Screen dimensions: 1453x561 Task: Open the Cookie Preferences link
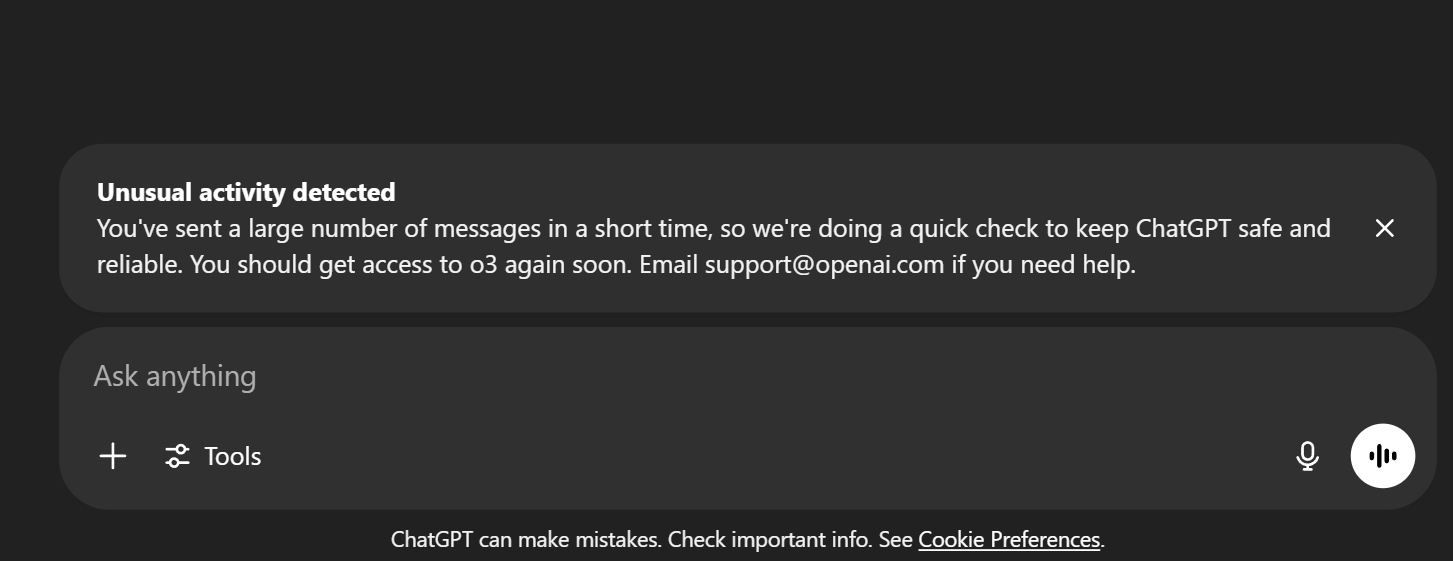pyautogui.click(x=1009, y=540)
